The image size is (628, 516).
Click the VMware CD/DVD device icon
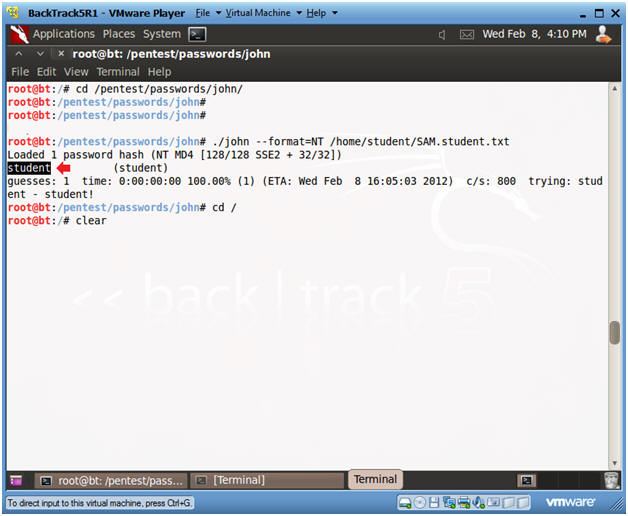[420, 502]
